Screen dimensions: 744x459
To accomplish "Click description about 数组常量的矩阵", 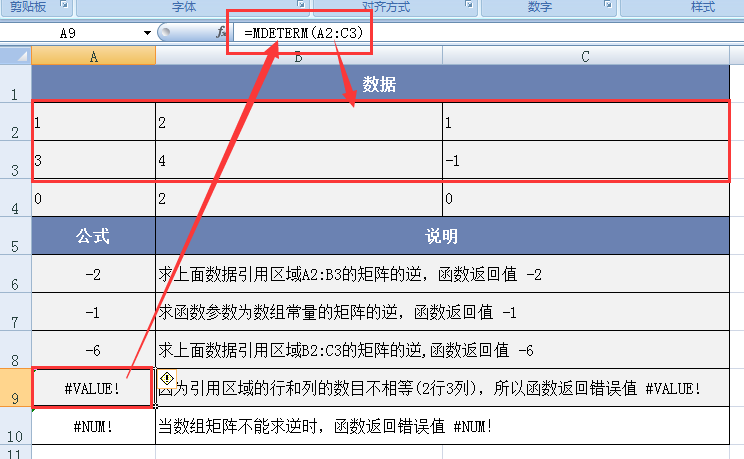I will pos(442,312).
